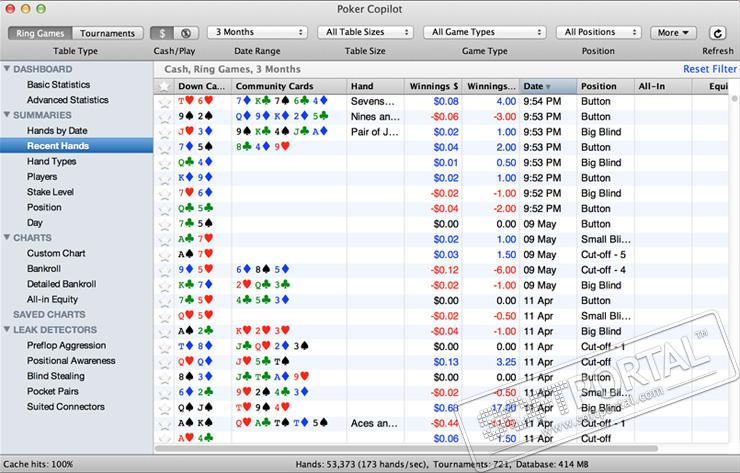Star the hand with Q♣ 4♦ down cards
This screenshot has width=740, height=473.
(164, 163)
